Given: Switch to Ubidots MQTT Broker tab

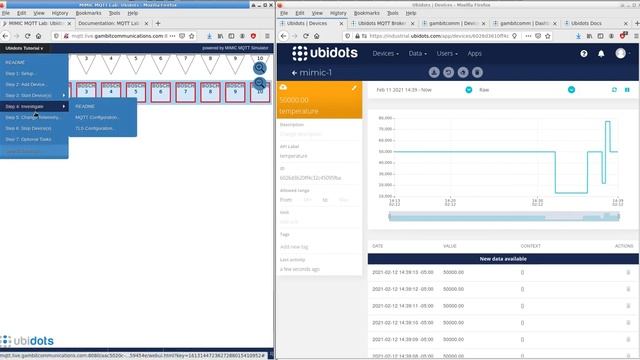Looking at the screenshot, I should 382,23.
